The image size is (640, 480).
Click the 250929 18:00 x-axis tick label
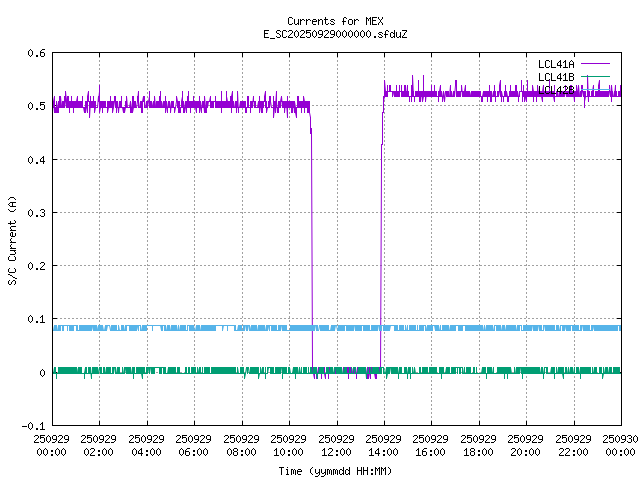point(478,445)
